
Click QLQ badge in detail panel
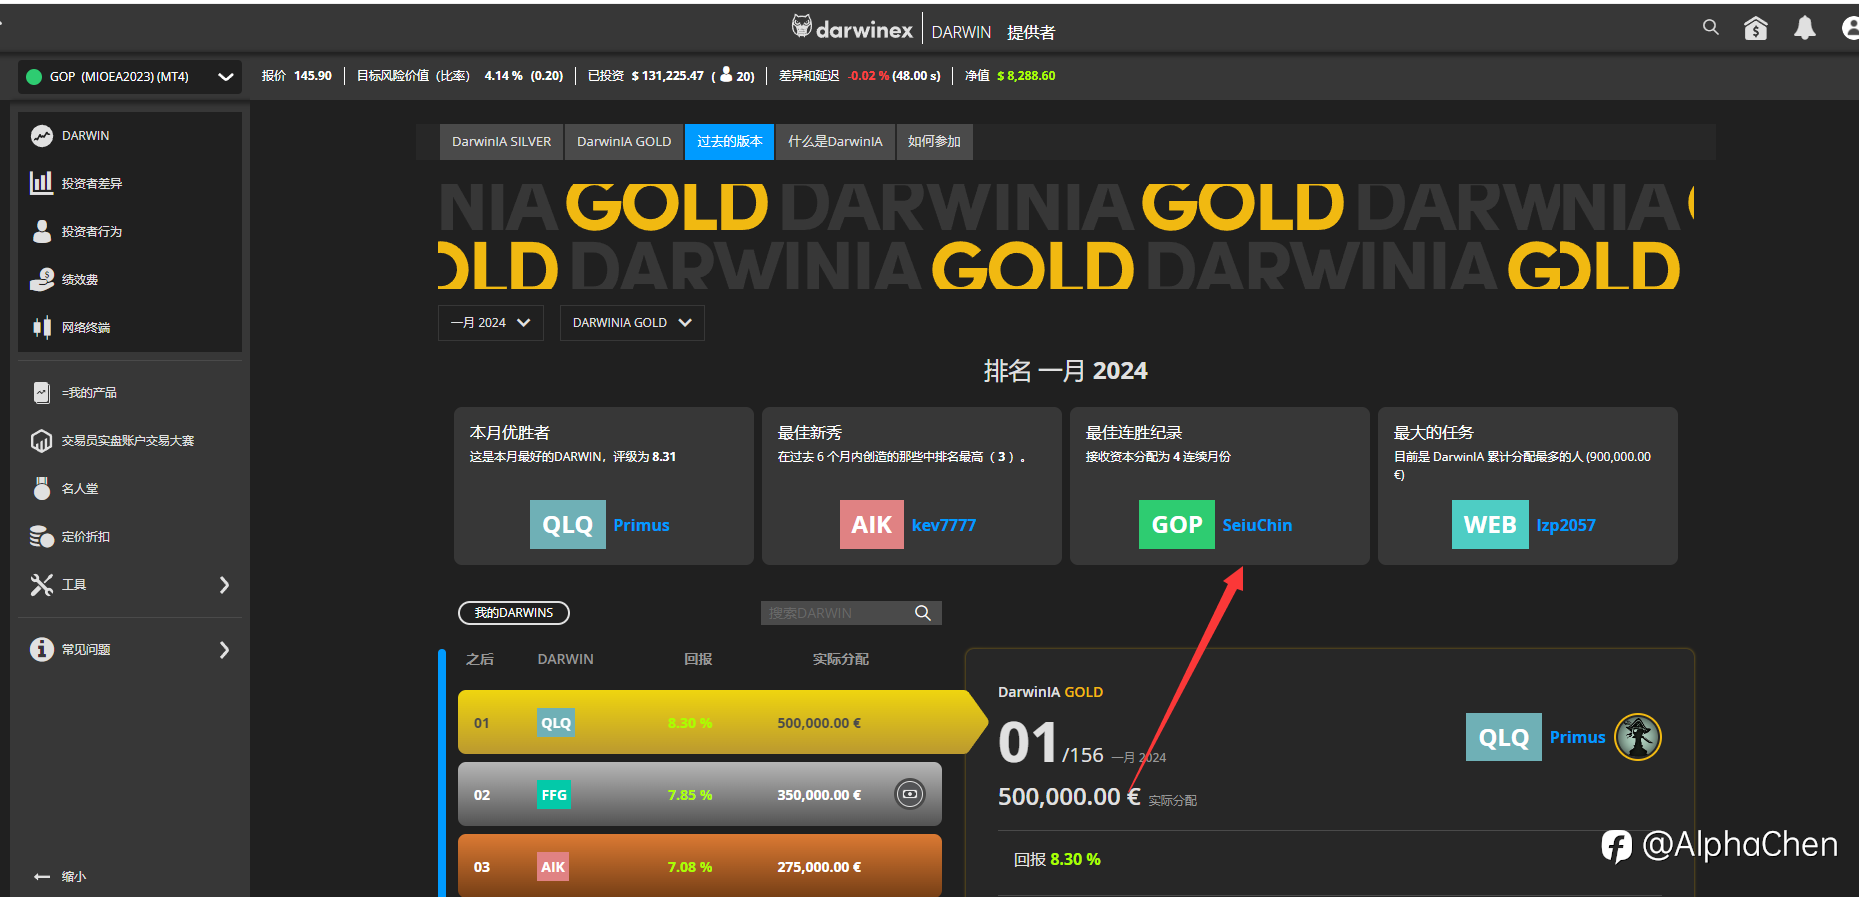1504,737
